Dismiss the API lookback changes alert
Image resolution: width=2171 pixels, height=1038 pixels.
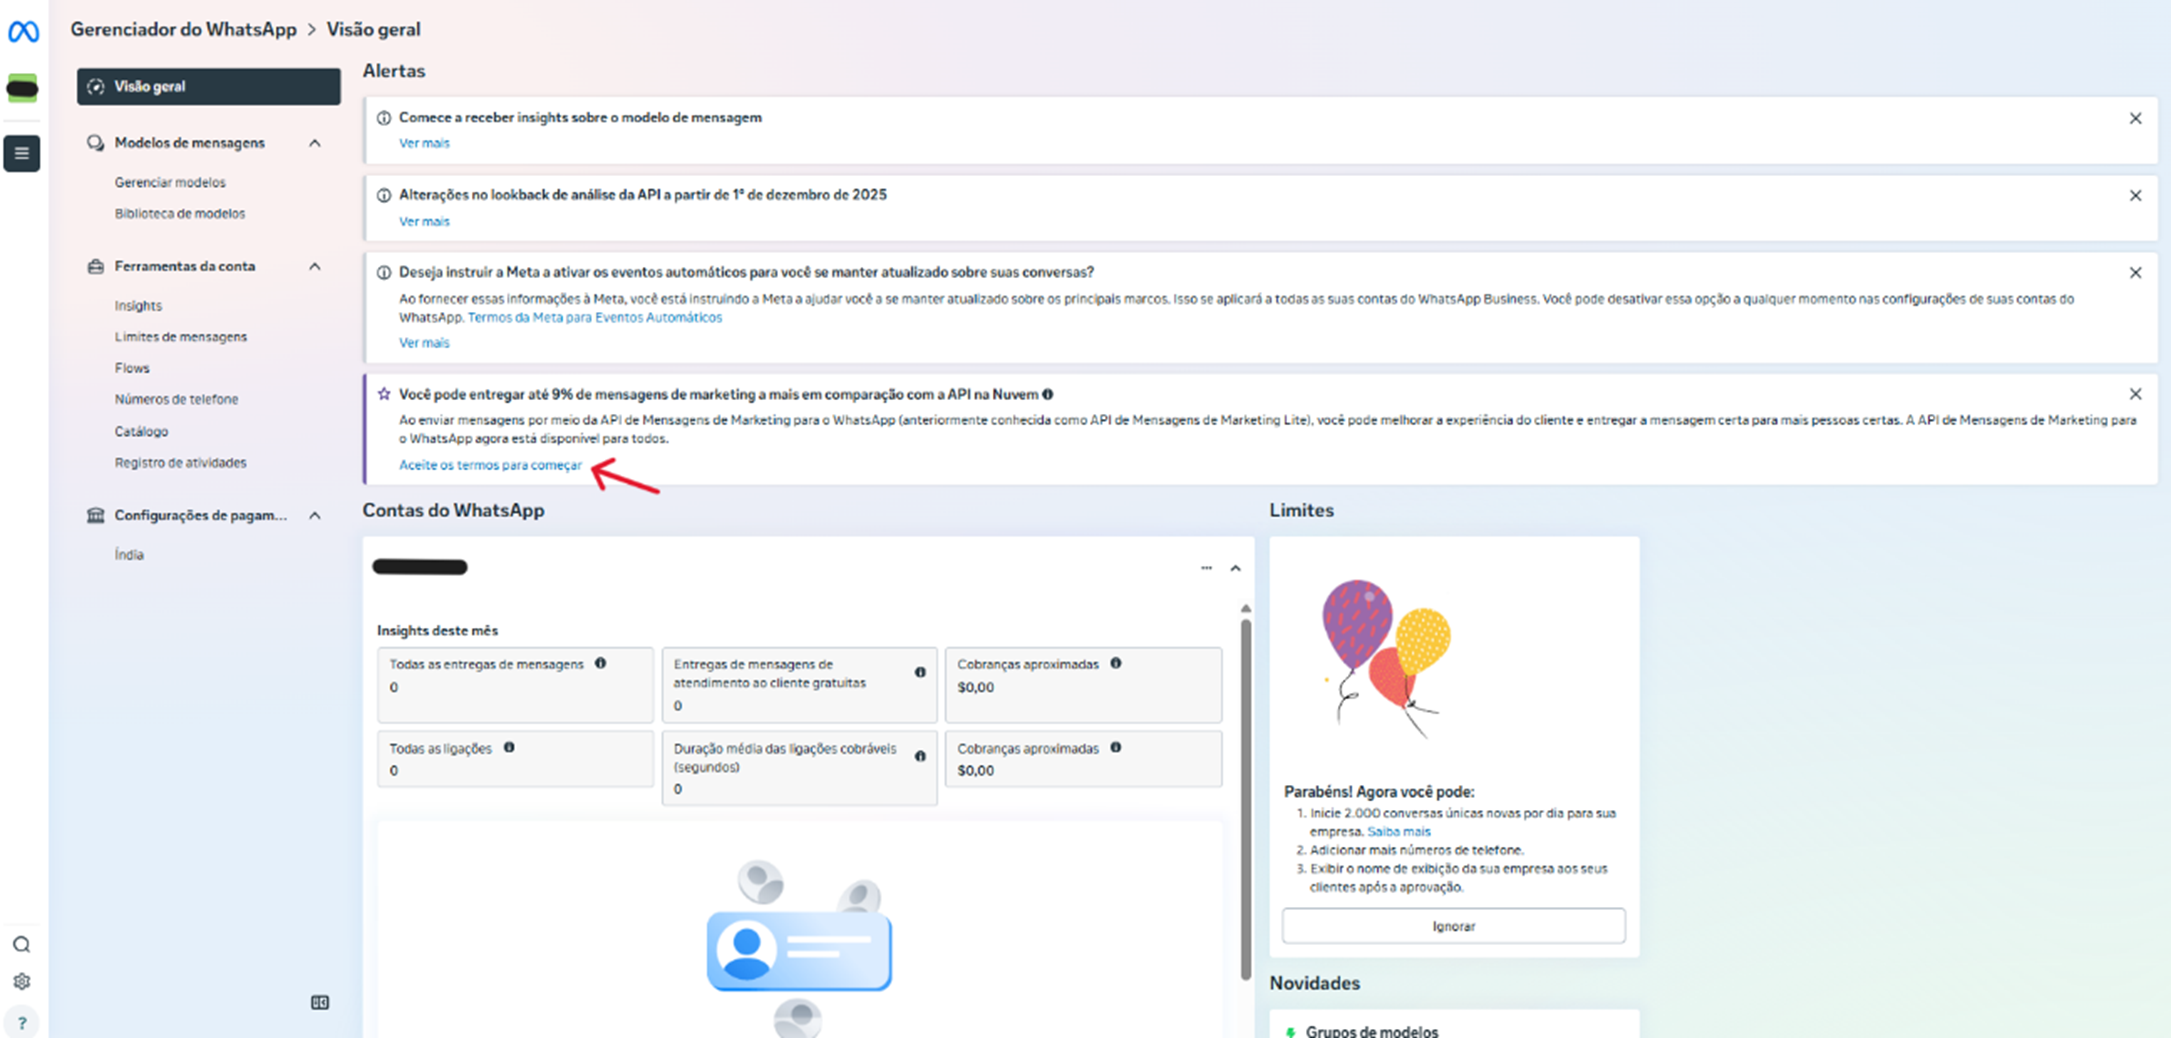(2135, 195)
